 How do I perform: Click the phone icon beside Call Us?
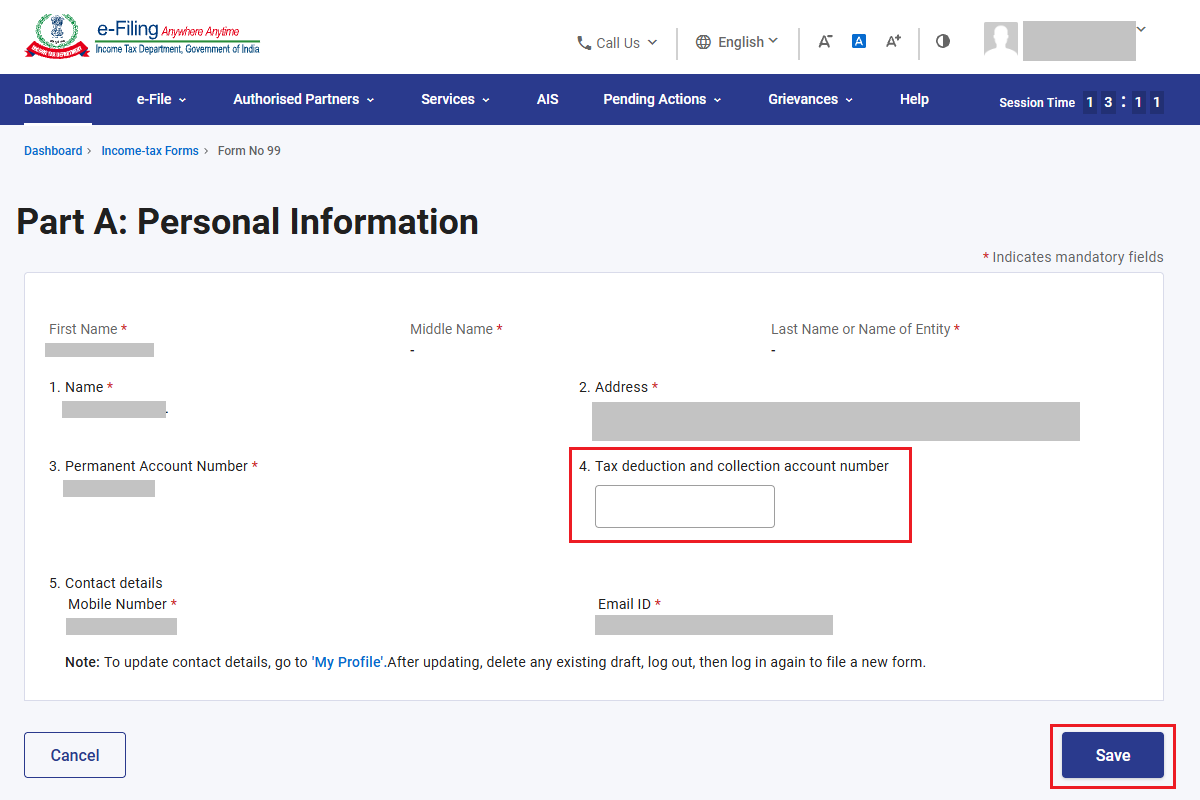pyautogui.click(x=584, y=43)
